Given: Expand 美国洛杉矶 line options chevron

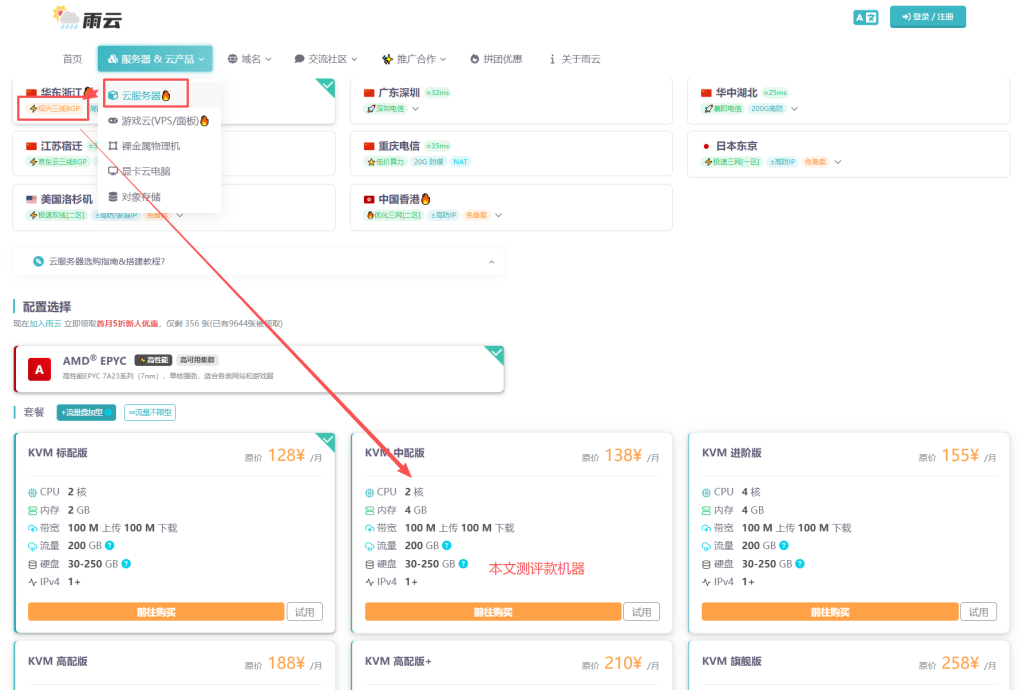Looking at the screenshot, I should coord(180,215).
